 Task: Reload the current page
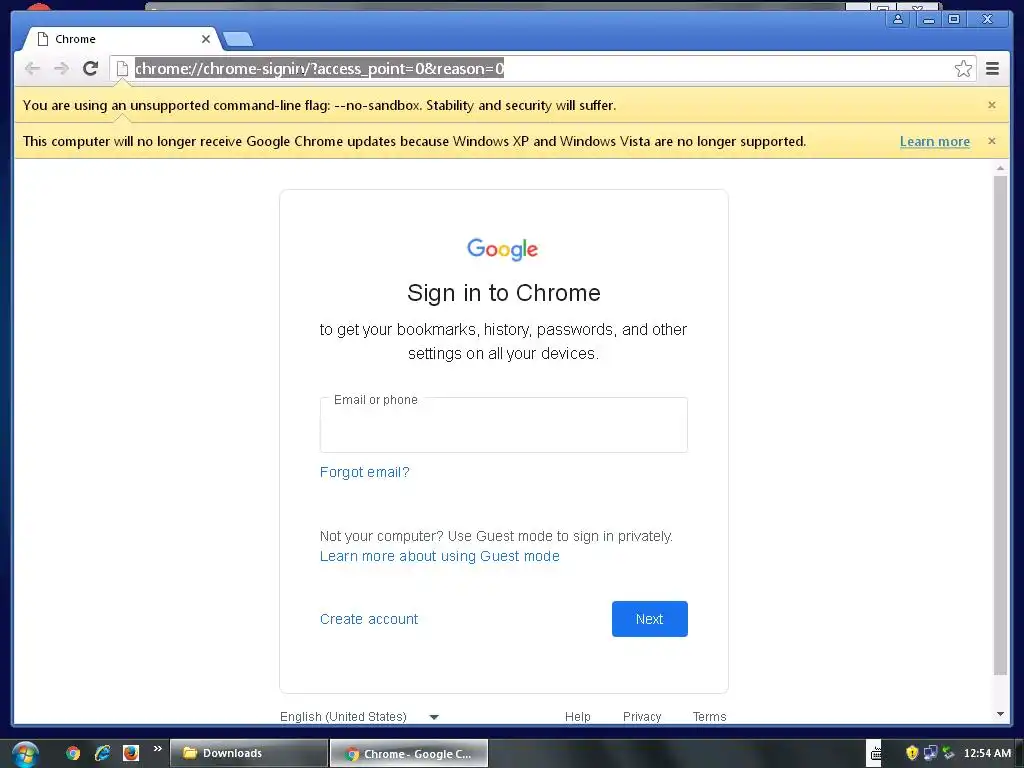(91, 69)
